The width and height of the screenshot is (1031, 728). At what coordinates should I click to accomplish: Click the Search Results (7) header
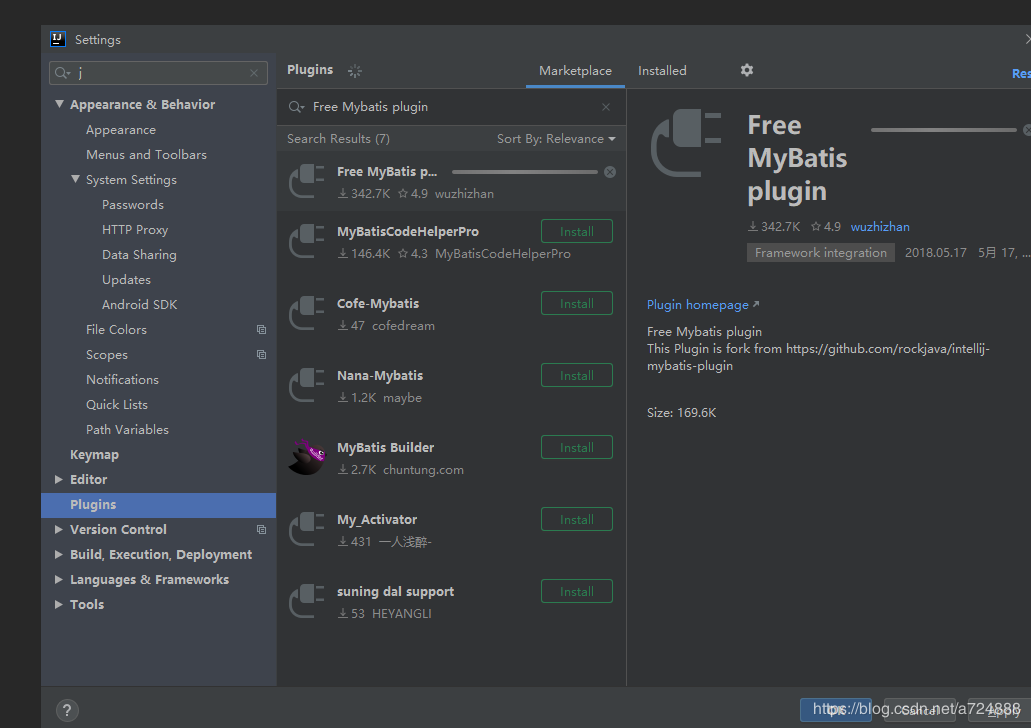(338, 139)
